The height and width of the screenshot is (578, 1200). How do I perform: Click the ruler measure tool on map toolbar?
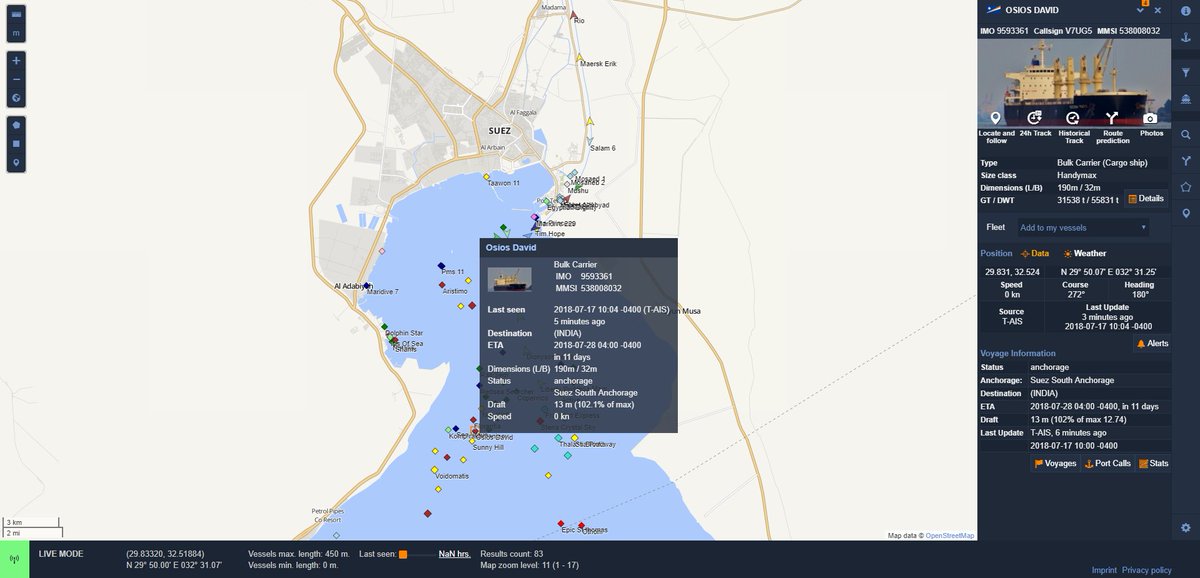(x=16, y=14)
